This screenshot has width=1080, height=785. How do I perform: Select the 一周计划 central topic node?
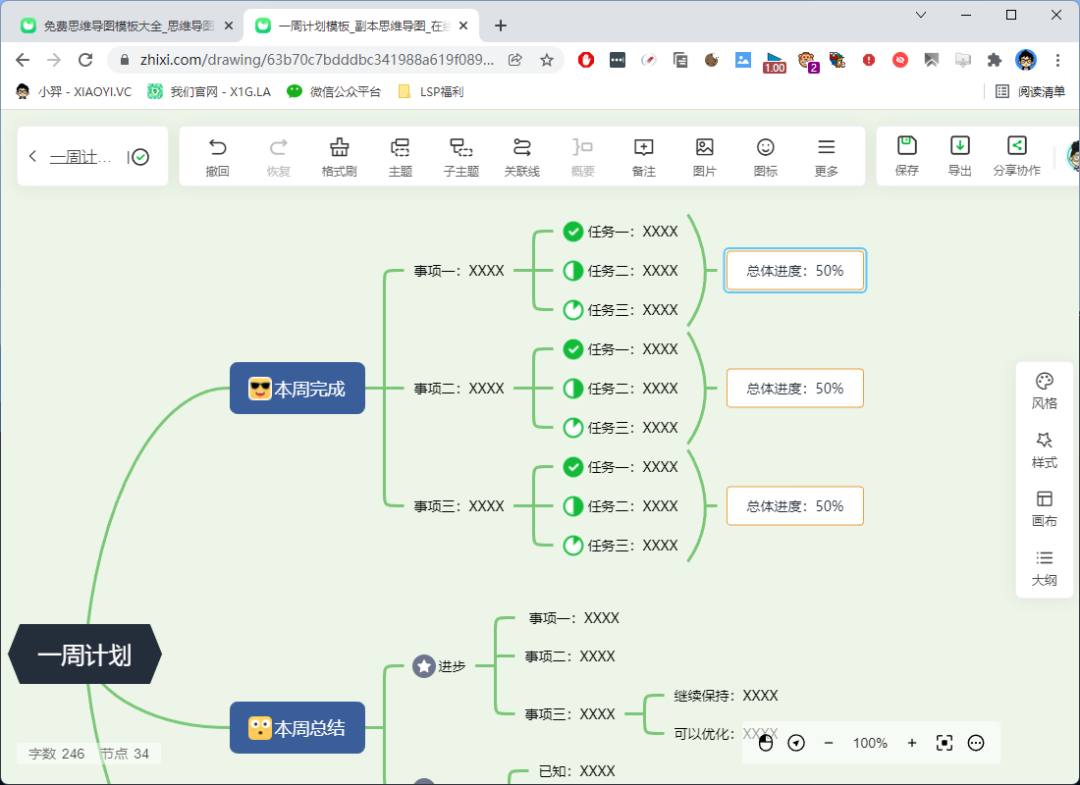85,654
